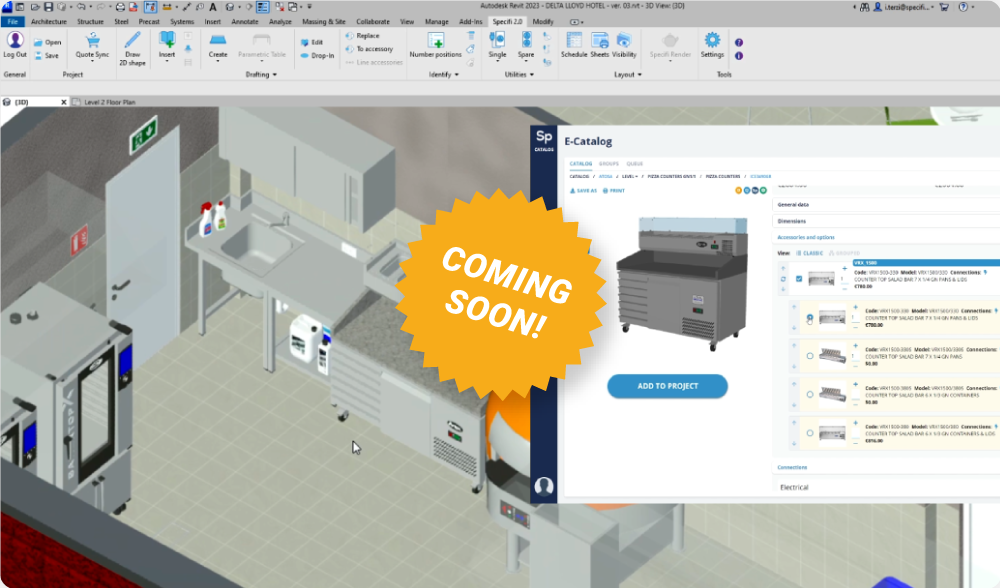Open the Layout panel dropdown

click(x=628, y=75)
